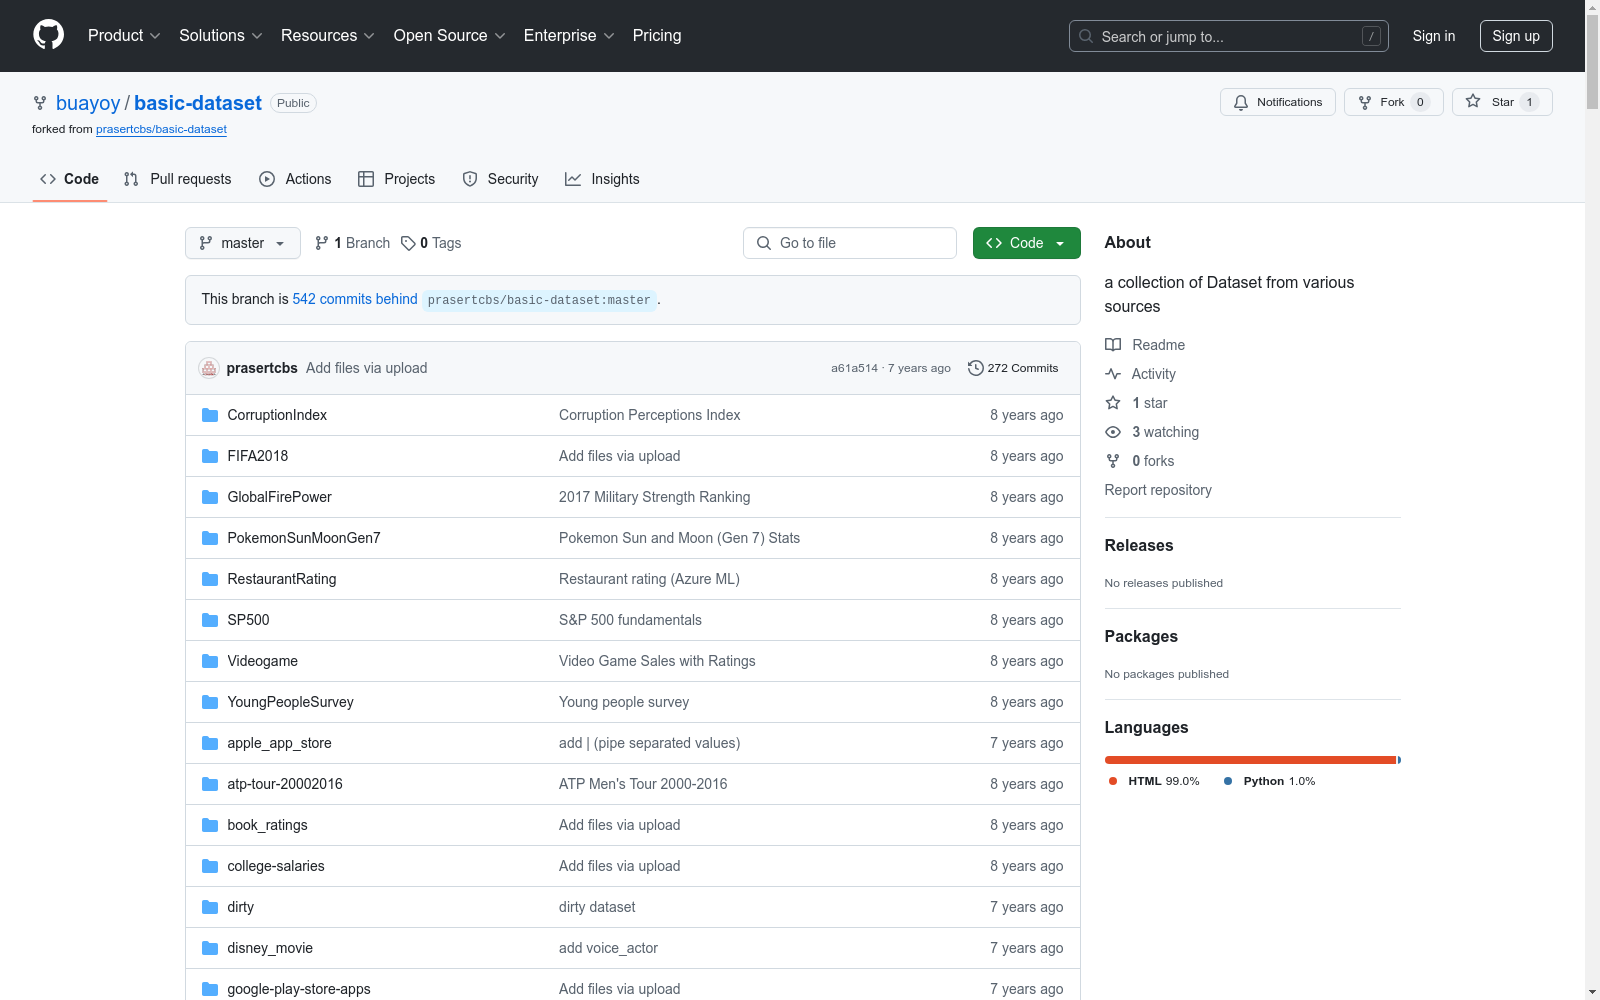Click the commits history clock icon

click(x=975, y=368)
